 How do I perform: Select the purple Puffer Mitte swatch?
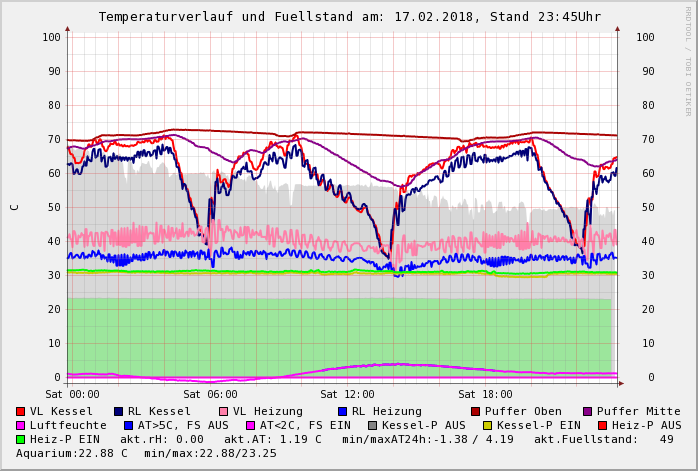(587, 411)
